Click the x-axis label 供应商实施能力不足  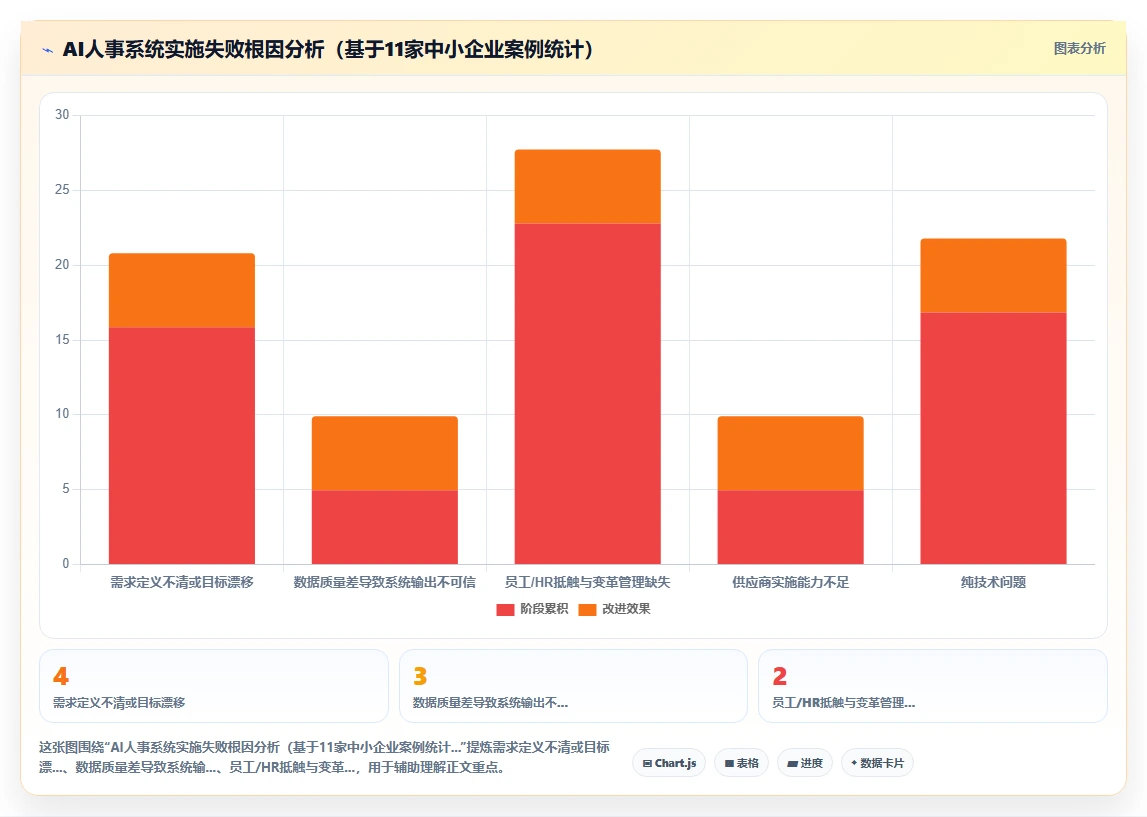[x=791, y=582]
